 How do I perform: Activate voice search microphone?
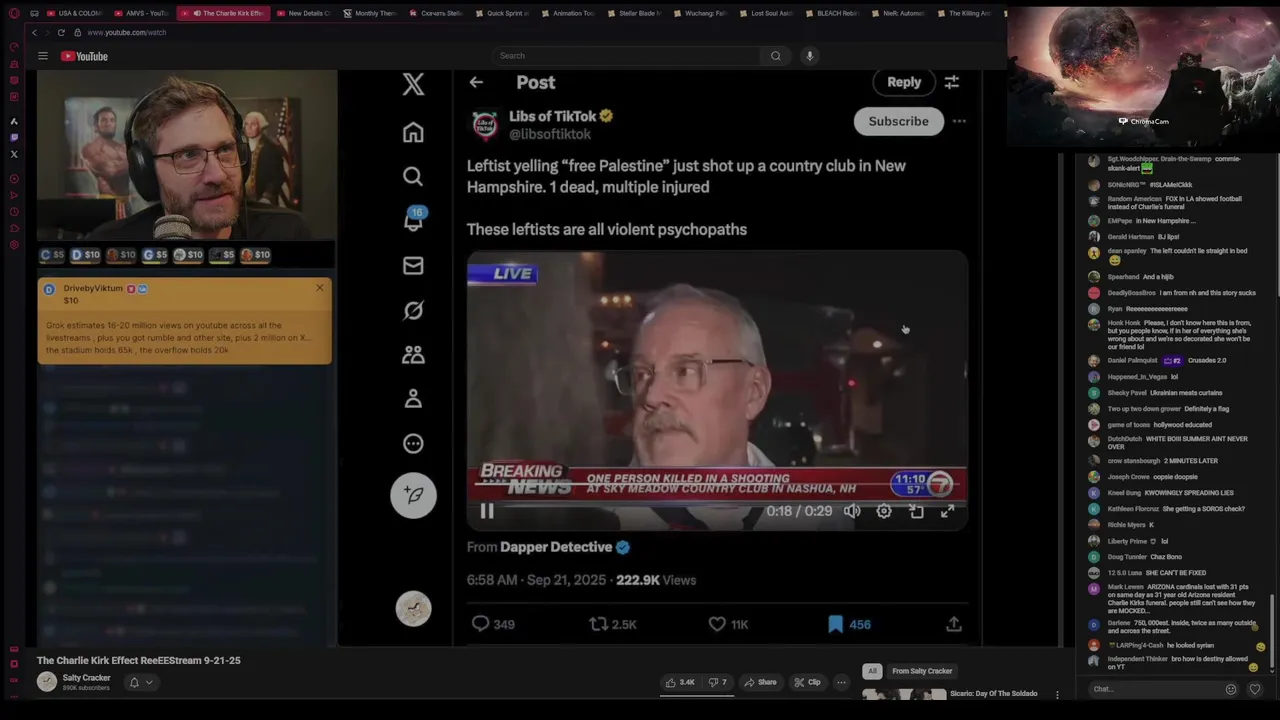(810, 56)
